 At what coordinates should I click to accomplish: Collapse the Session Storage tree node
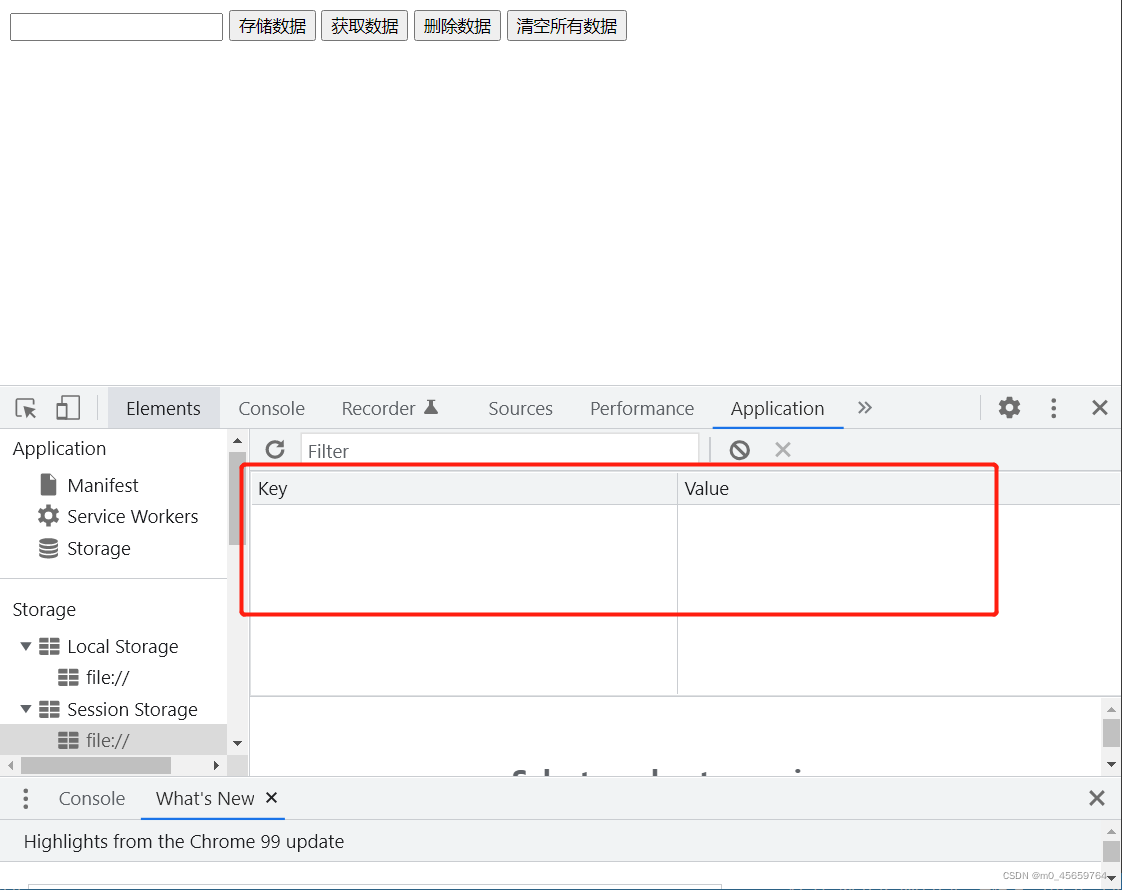27,709
